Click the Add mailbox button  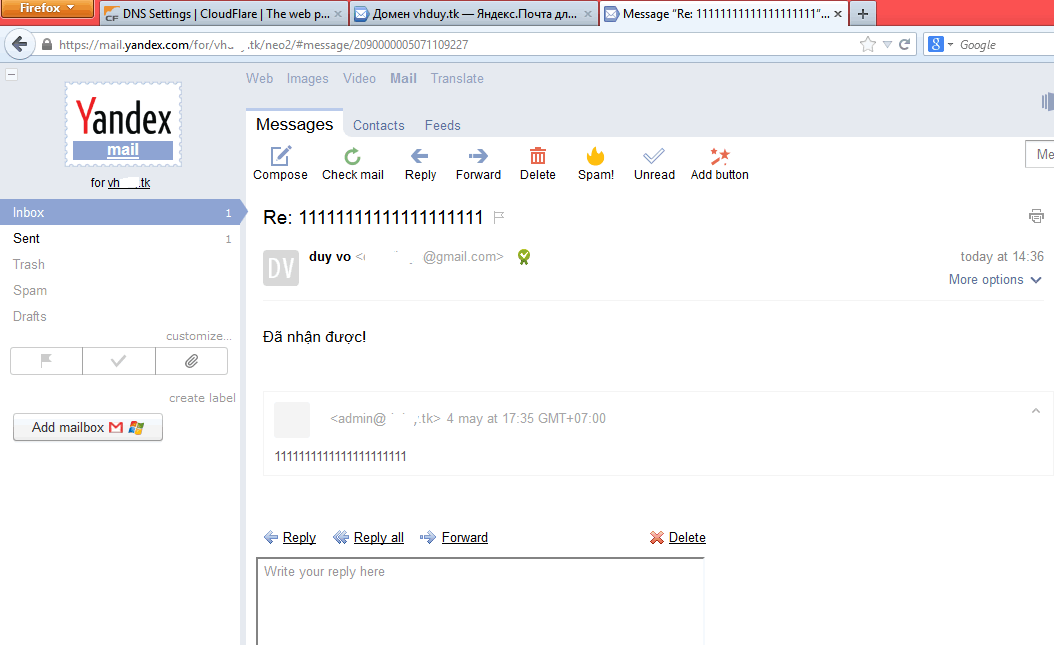coord(88,427)
